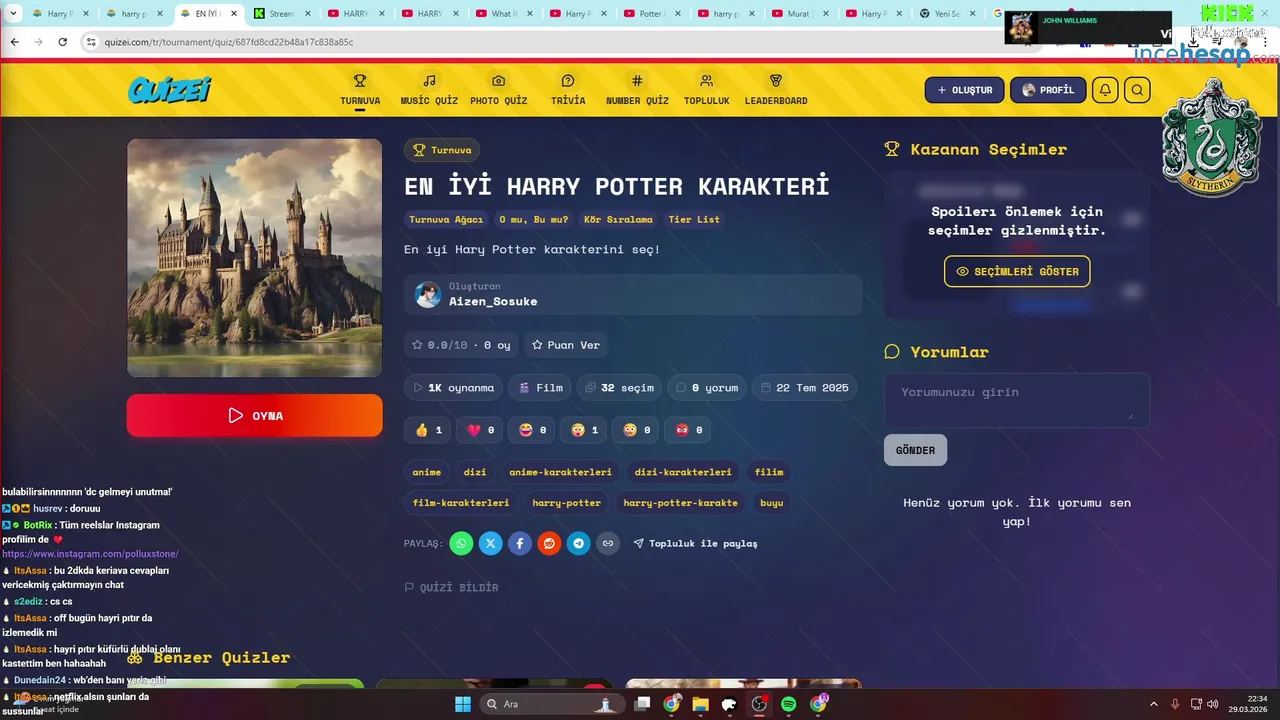Select the Kör Sıralama mode
The width and height of the screenshot is (1280, 720).
(618, 219)
